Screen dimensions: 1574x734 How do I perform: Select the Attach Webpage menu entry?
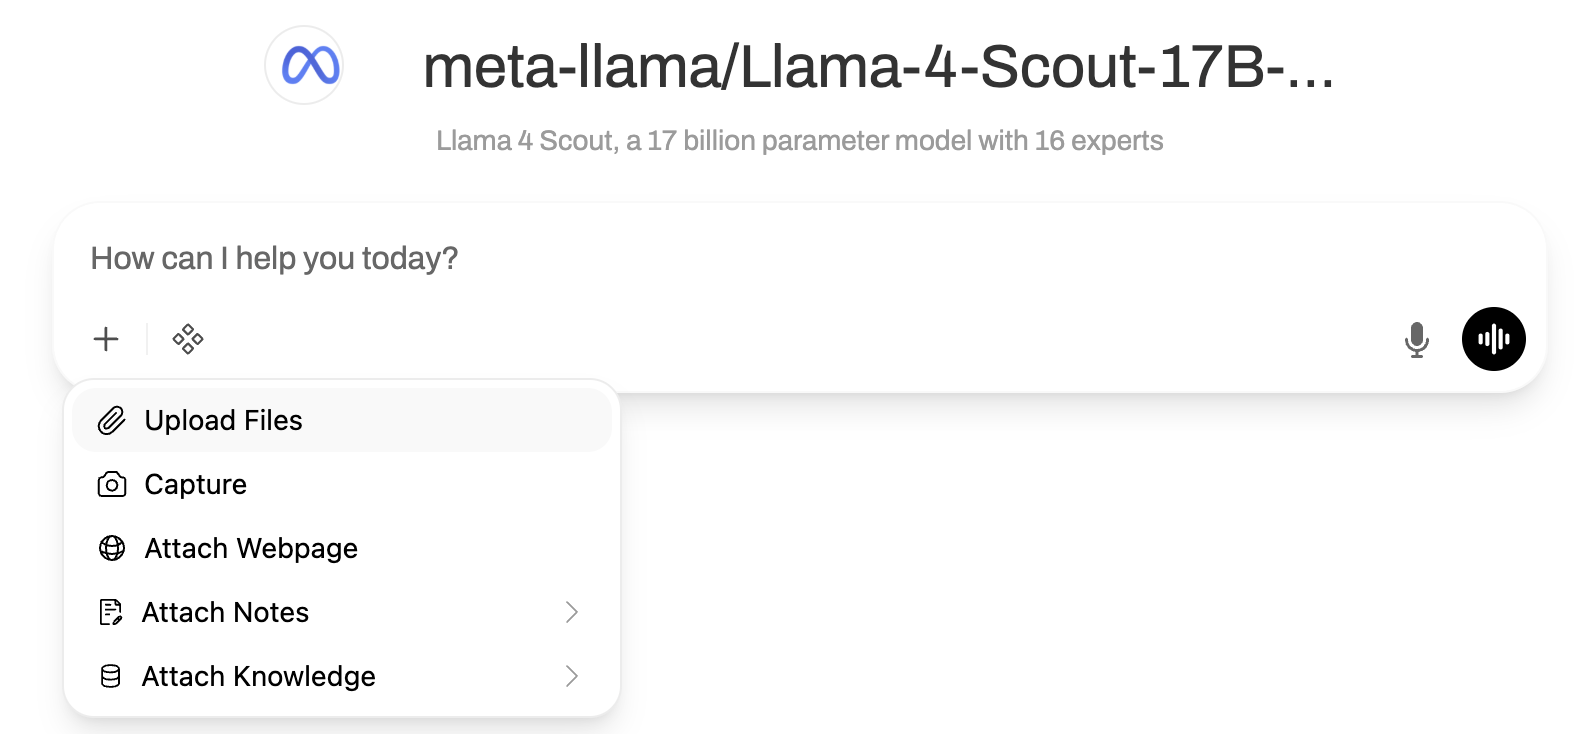[x=251, y=548]
